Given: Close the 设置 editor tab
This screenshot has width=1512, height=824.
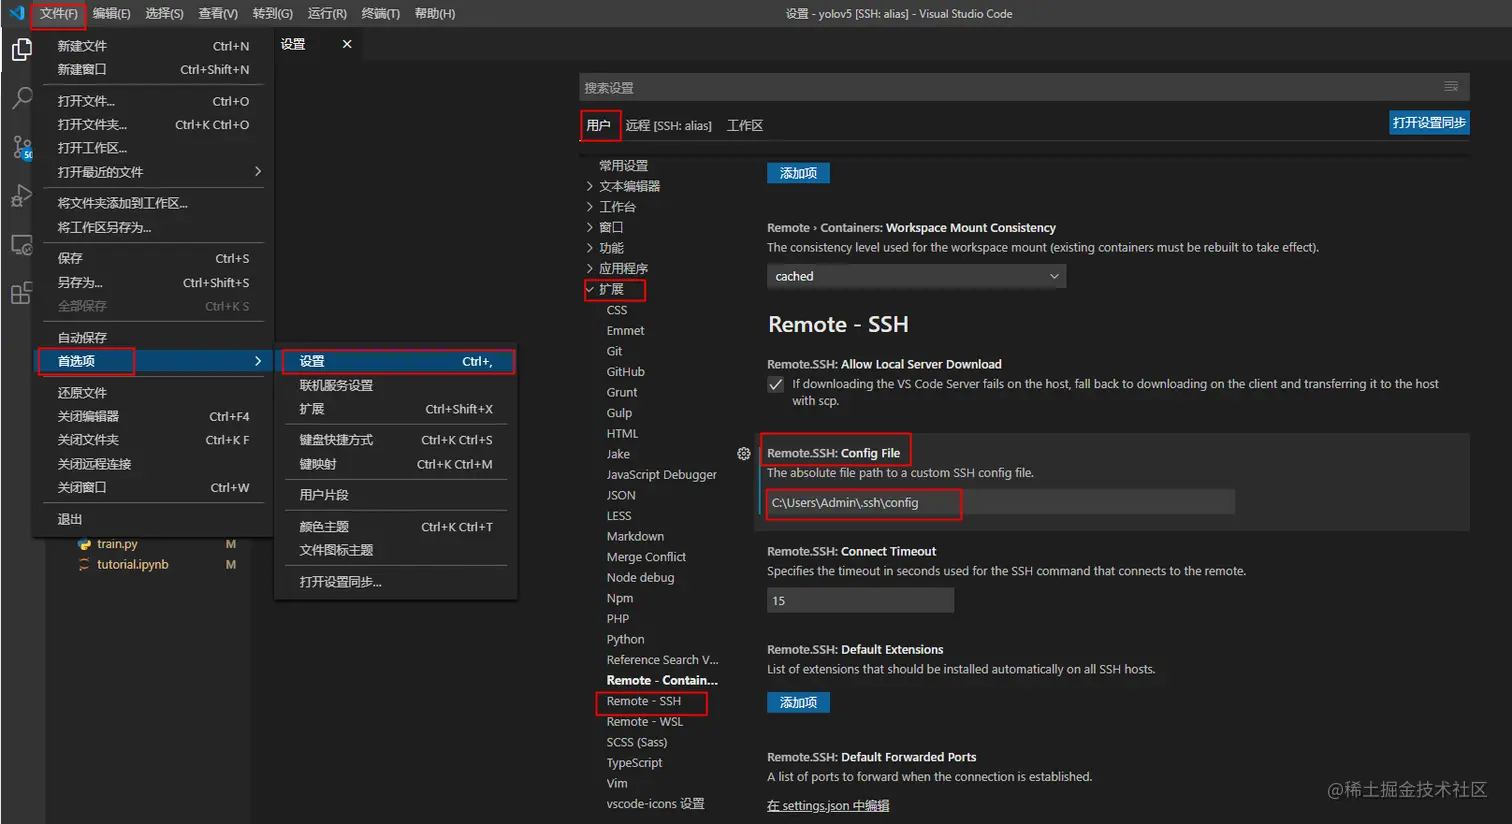Looking at the screenshot, I should click(347, 44).
